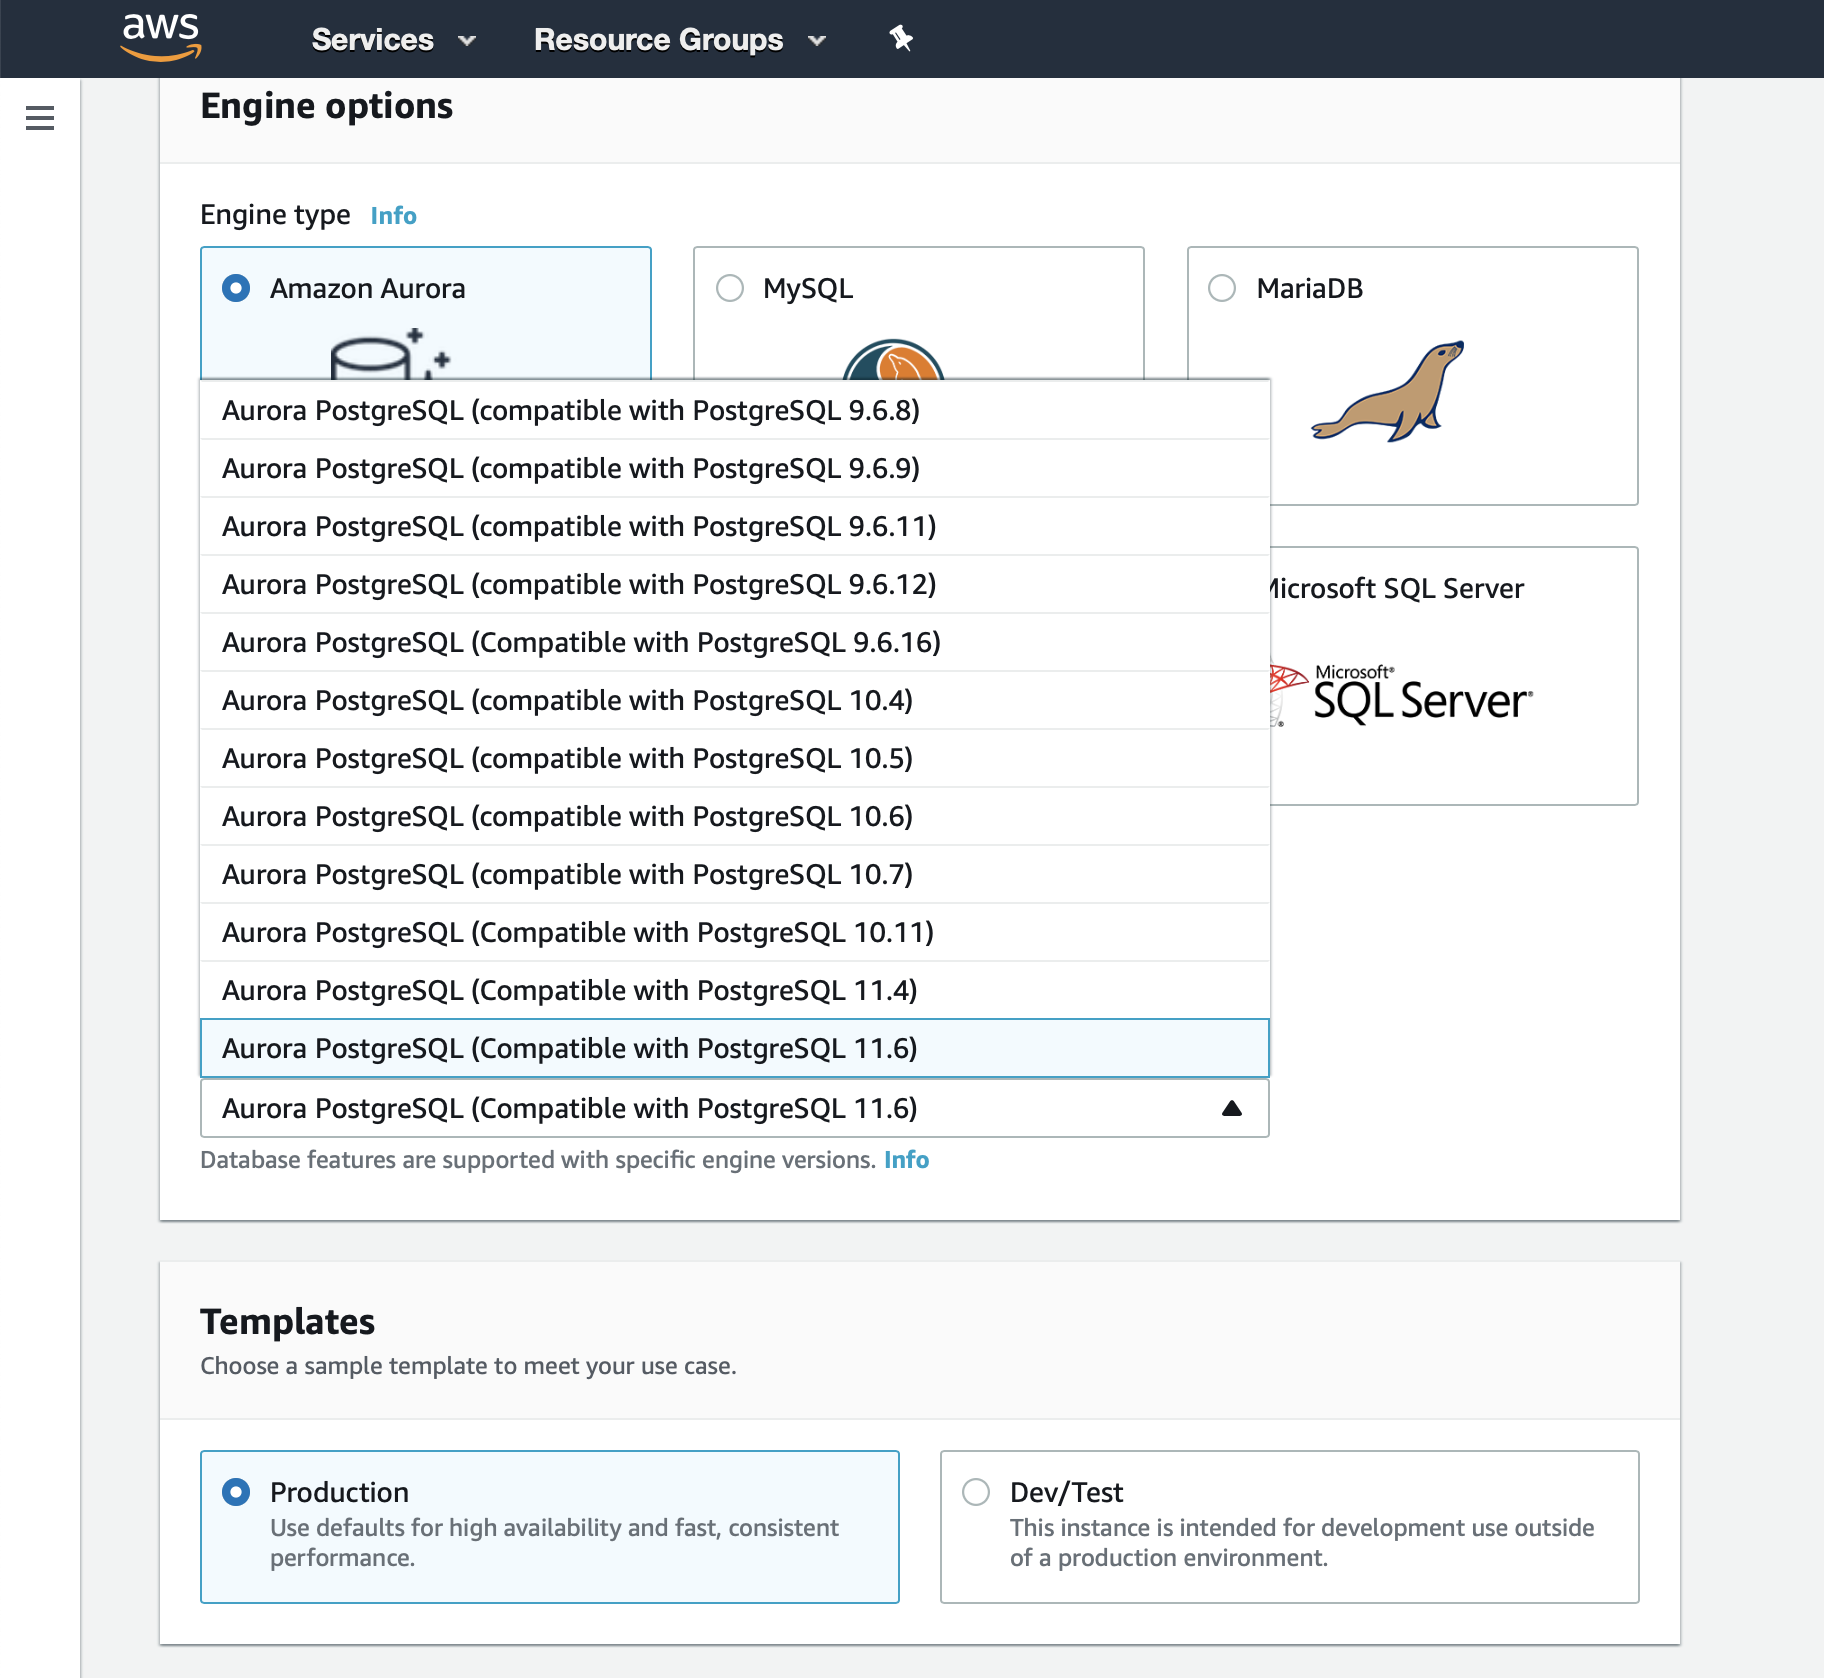Click the Amazon Aurora label text
The width and height of the screenshot is (1824, 1678).
[367, 288]
